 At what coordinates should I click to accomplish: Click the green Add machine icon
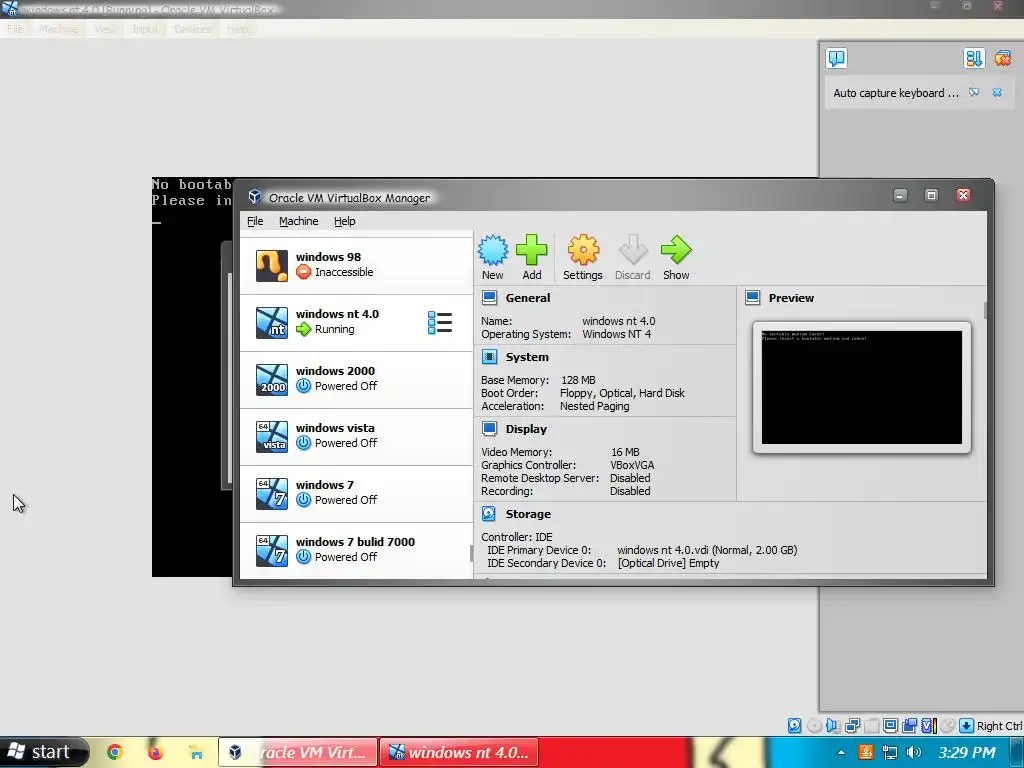pyautogui.click(x=532, y=251)
